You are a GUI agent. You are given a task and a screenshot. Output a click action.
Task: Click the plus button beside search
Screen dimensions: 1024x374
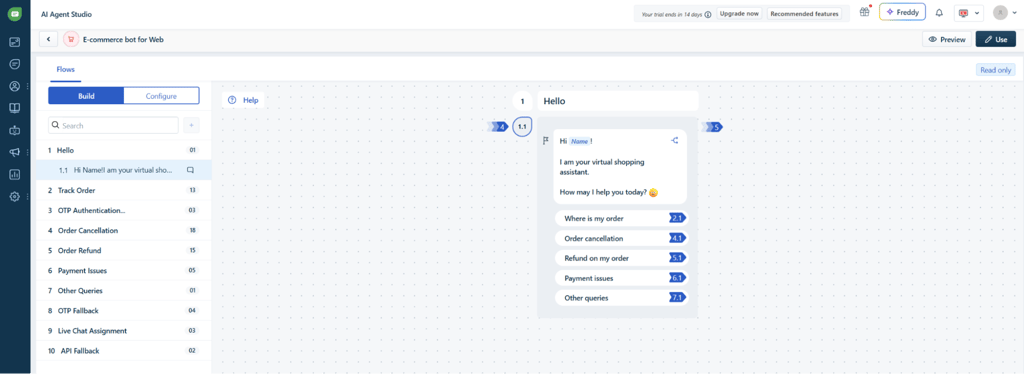(191, 125)
